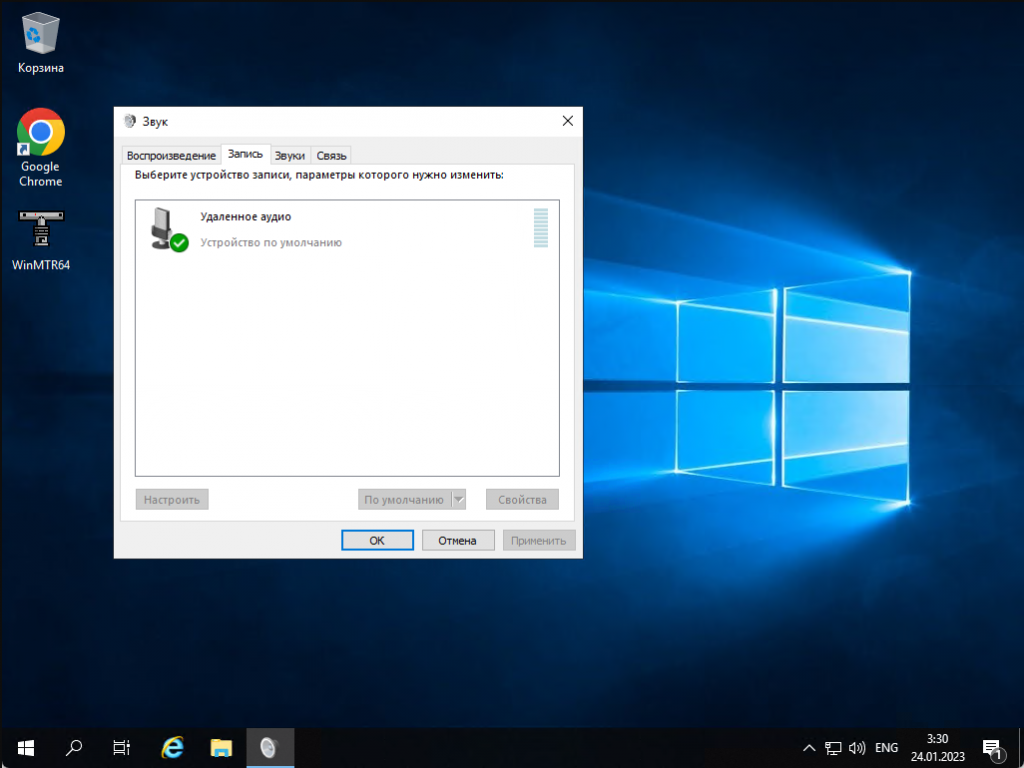The image size is (1024, 768).
Task: Show hidden tray icons chevron
Action: (809, 747)
